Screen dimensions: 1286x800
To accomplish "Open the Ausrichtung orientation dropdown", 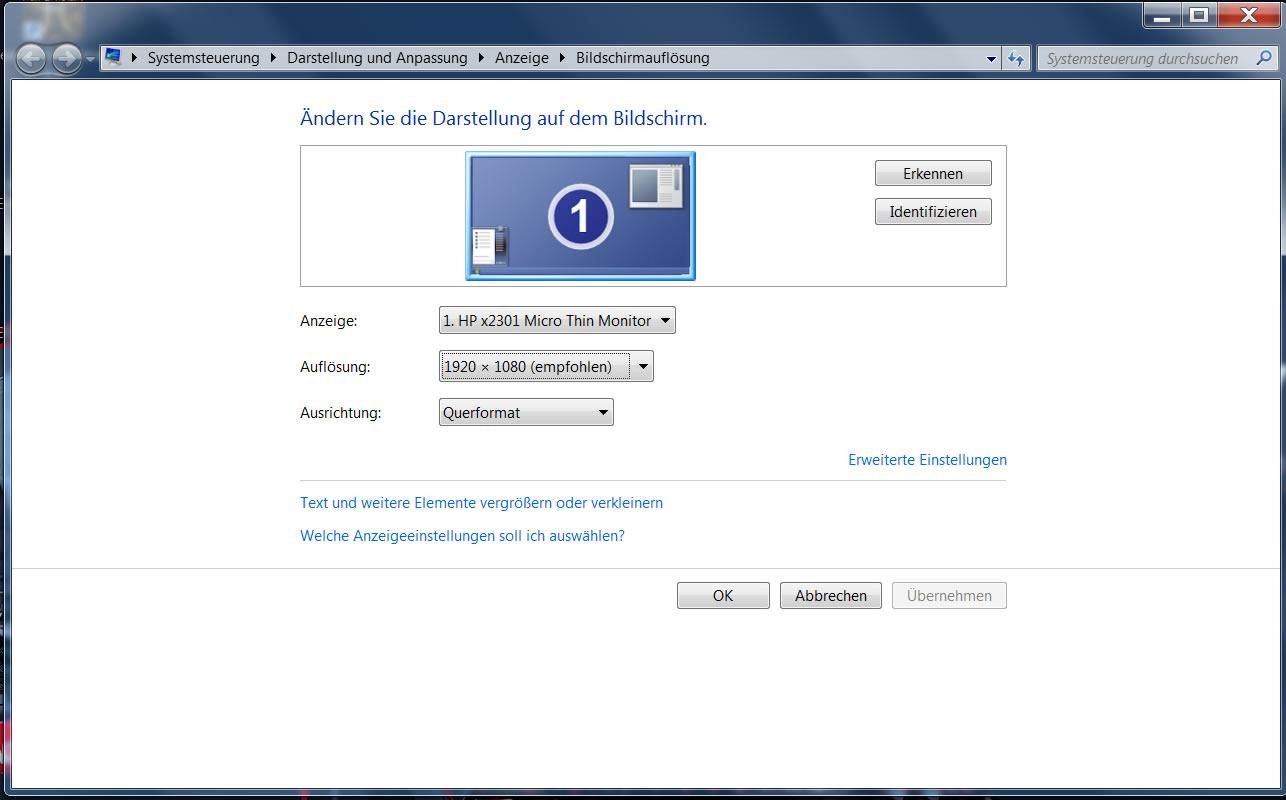I will (526, 412).
